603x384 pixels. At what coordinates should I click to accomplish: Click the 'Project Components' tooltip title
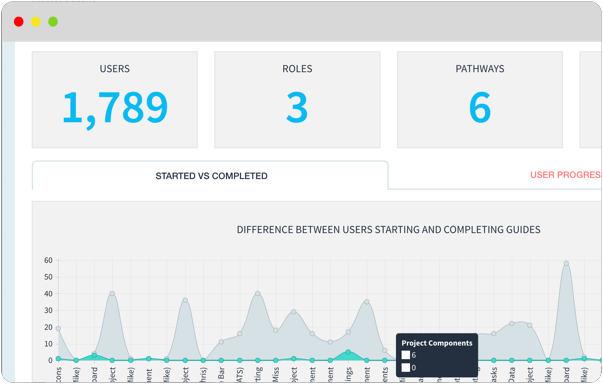pos(437,343)
